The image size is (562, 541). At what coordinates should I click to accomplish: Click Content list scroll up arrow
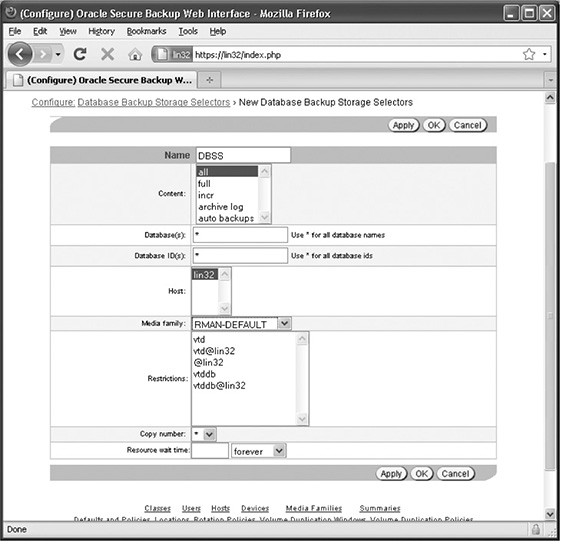pyautogui.click(x=265, y=171)
